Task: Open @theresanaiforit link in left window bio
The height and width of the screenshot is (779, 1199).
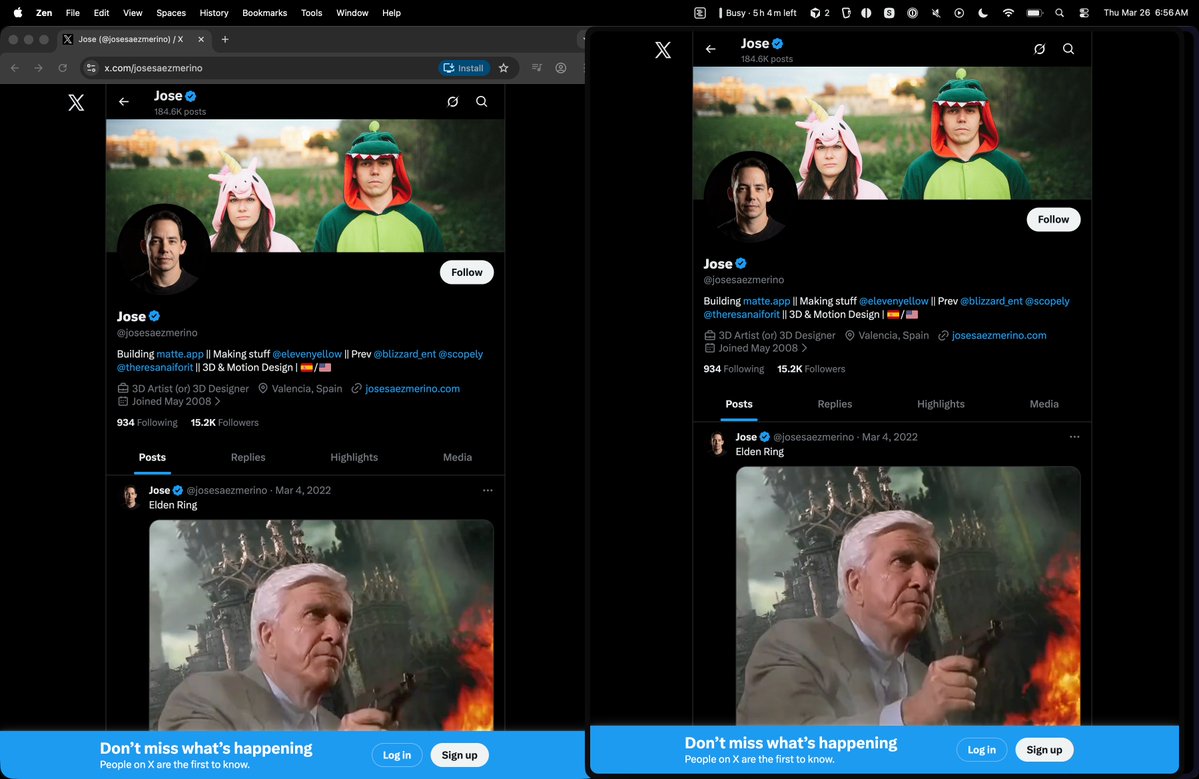Action: (155, 368)
